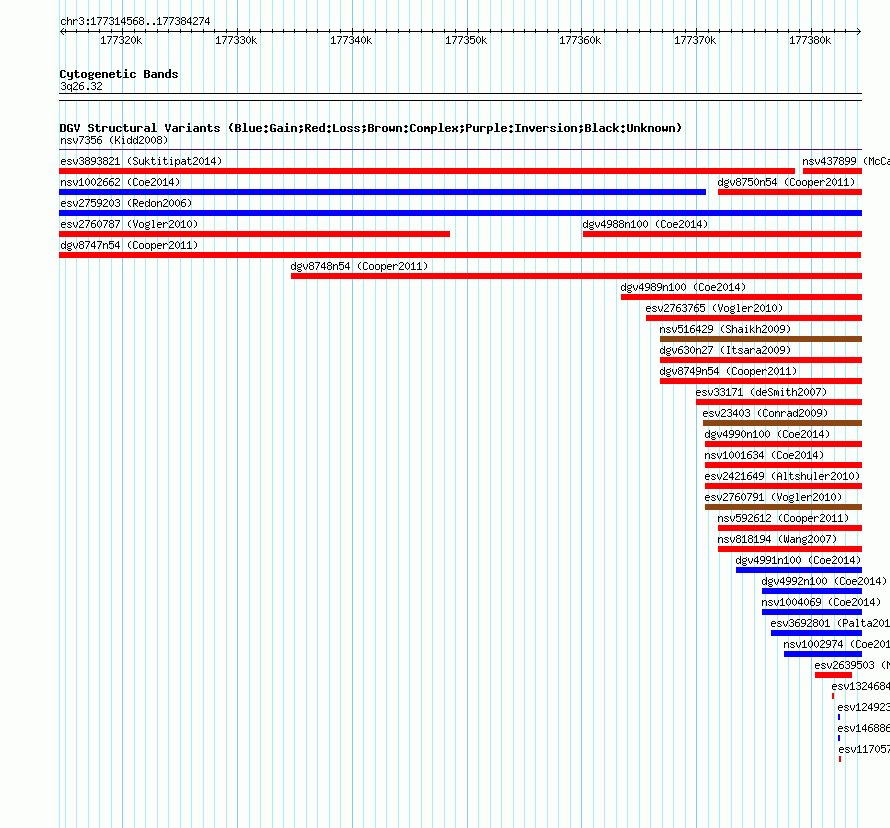Viewport: 890px width, 828px height.
Task: Open the esv3692801 variant label
Action: tap(830, 623)
